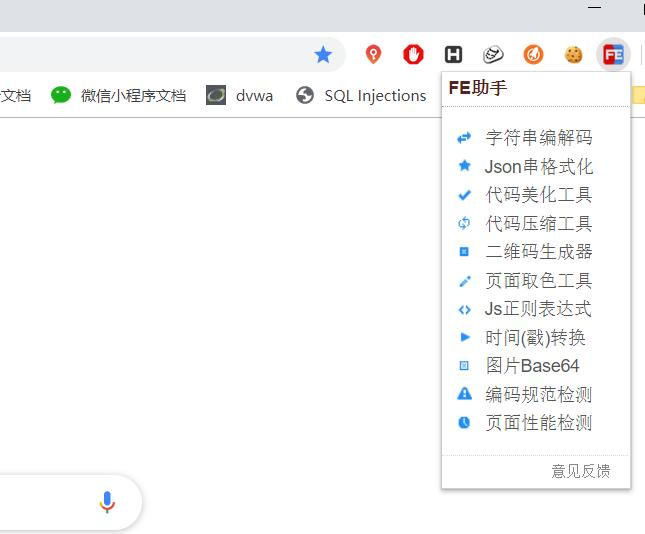Viewport: 645px width, 534px height.
Task: Click the WeChat bookmark favicon
Action: tap(61, 95)
